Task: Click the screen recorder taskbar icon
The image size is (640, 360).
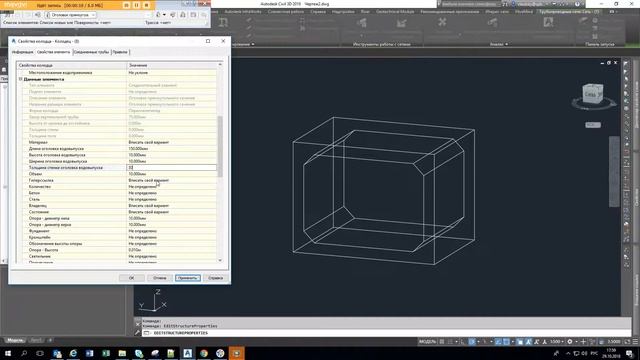Action: click(x=236, y=353)
